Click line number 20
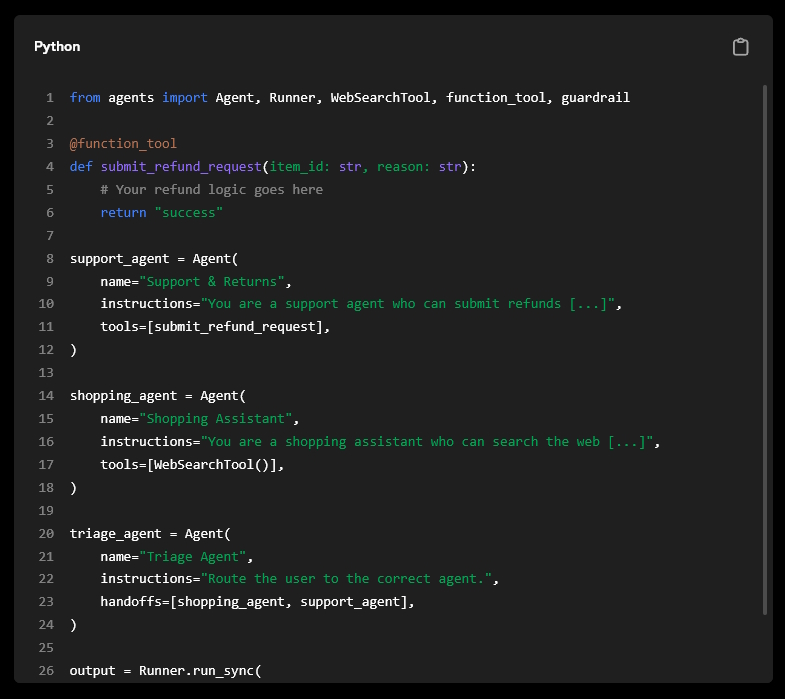 pyautogui.click(x=46, y=534)
